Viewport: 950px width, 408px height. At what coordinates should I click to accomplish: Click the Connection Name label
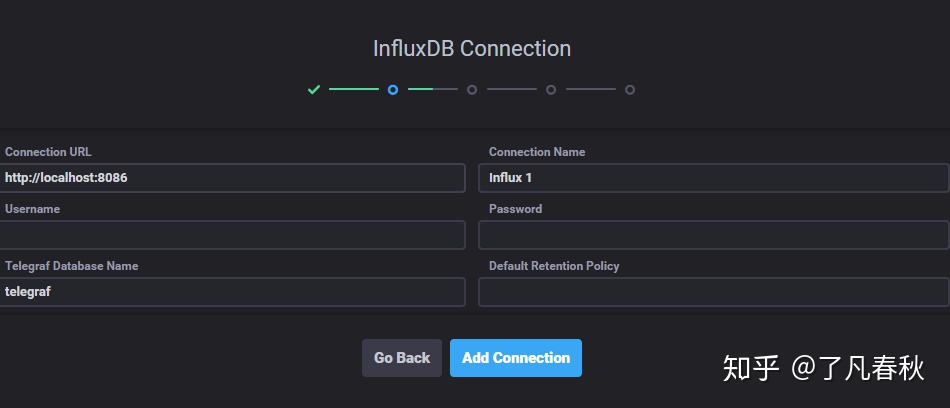click(537, 152)
